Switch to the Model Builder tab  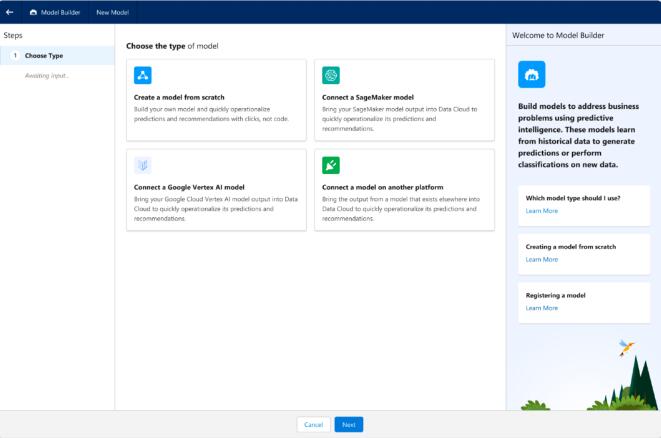pos(59,12)
